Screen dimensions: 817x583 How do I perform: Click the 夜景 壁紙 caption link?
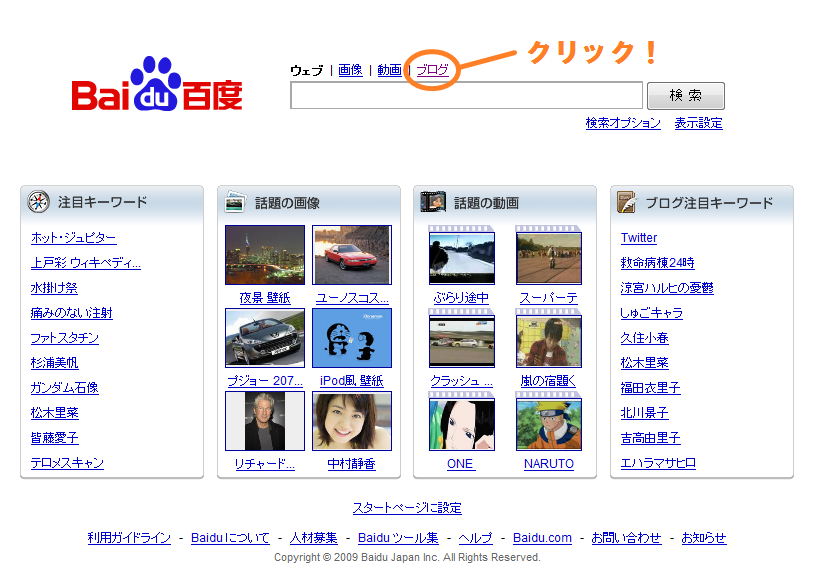[265, 297]
